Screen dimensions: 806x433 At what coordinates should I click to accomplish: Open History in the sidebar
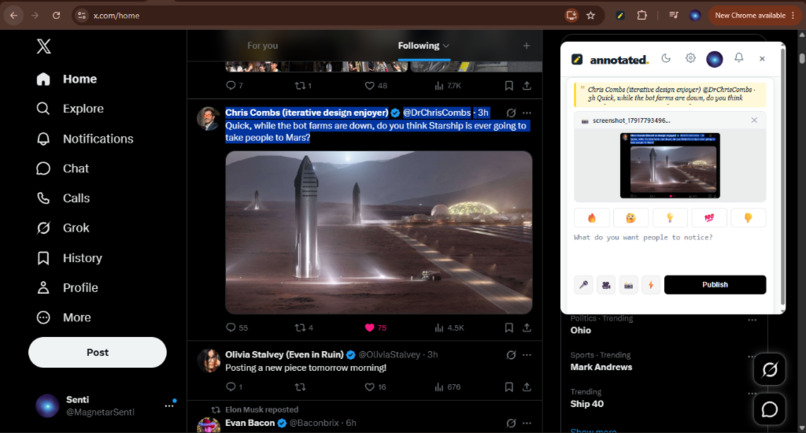pyautogui.click(x=69, y=258)
